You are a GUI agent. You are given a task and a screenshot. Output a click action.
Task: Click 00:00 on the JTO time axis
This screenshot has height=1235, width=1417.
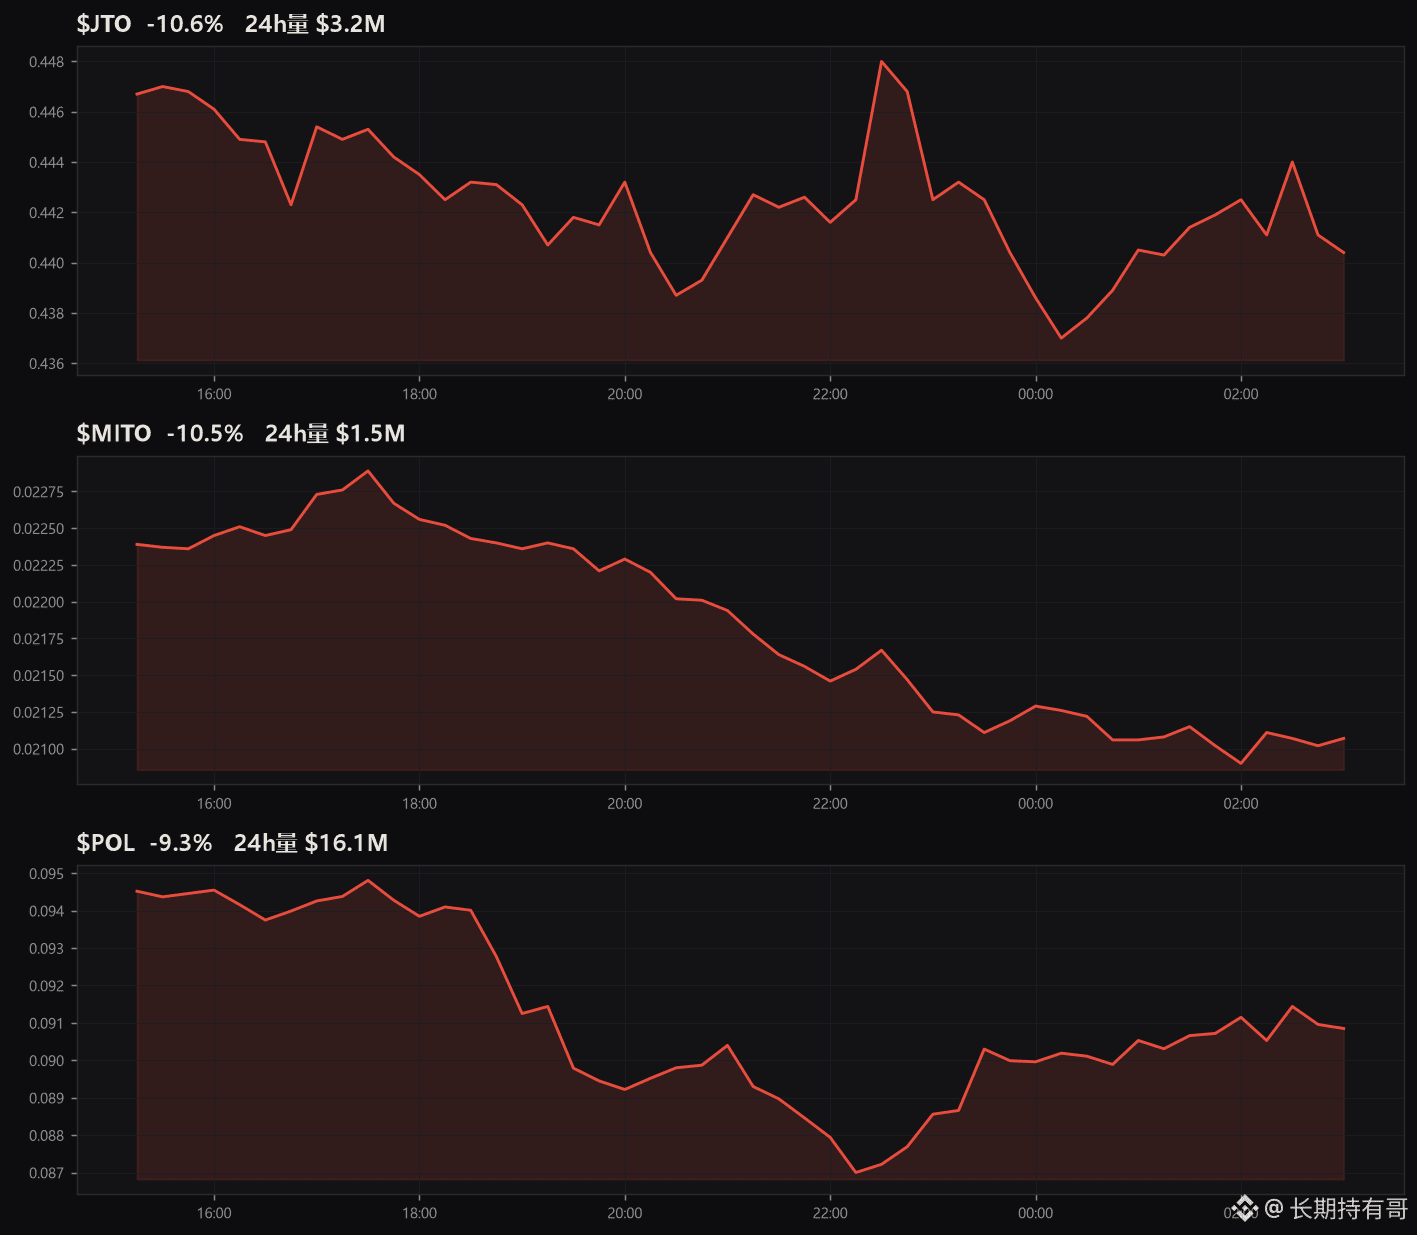pyautogui.click(x=1036, y=394)
